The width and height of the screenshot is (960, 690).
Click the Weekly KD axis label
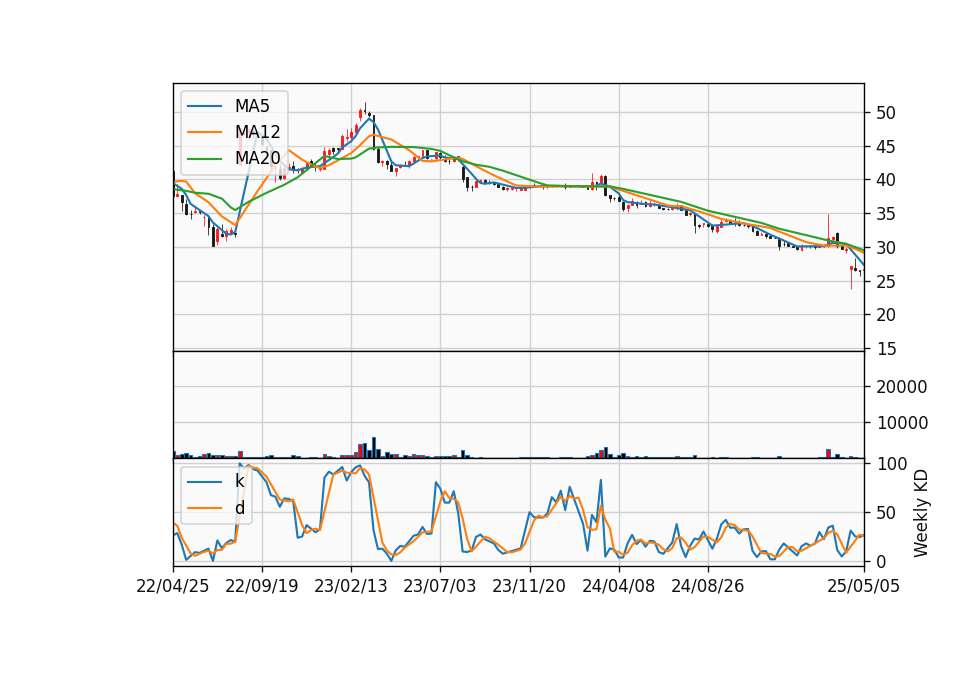(920, 513)
